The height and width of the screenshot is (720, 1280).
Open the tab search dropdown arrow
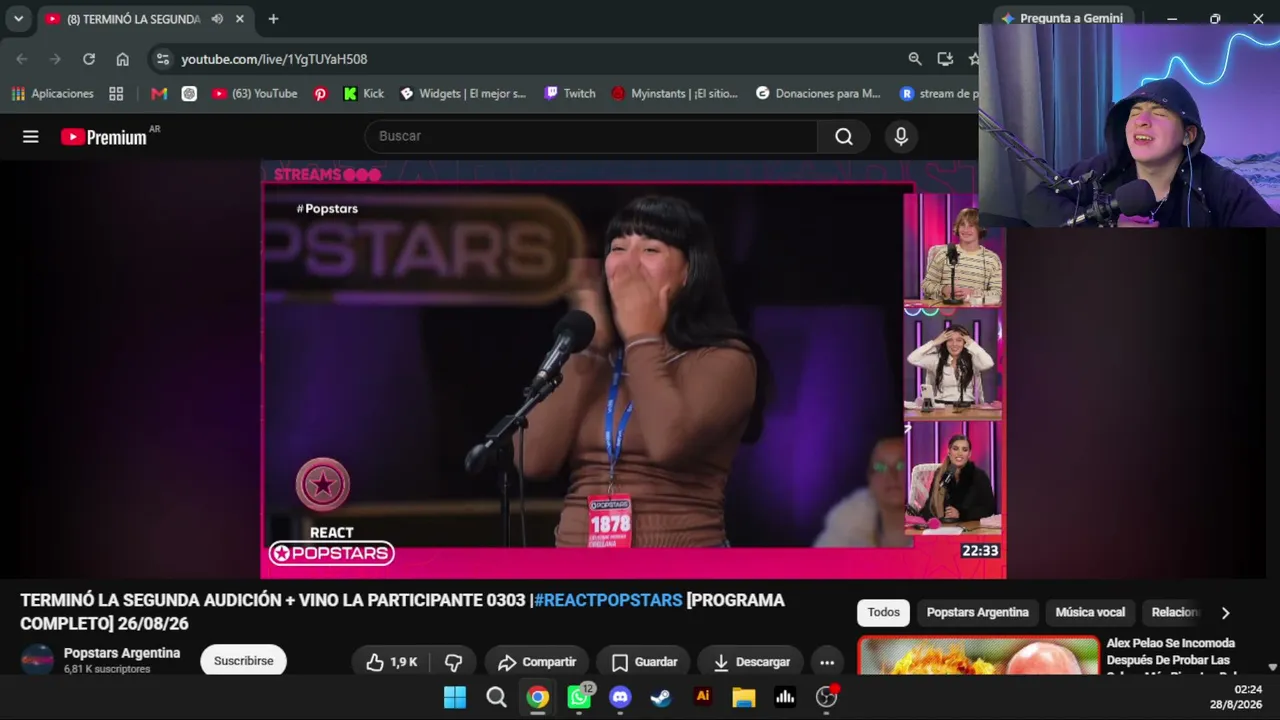(18, 19)
